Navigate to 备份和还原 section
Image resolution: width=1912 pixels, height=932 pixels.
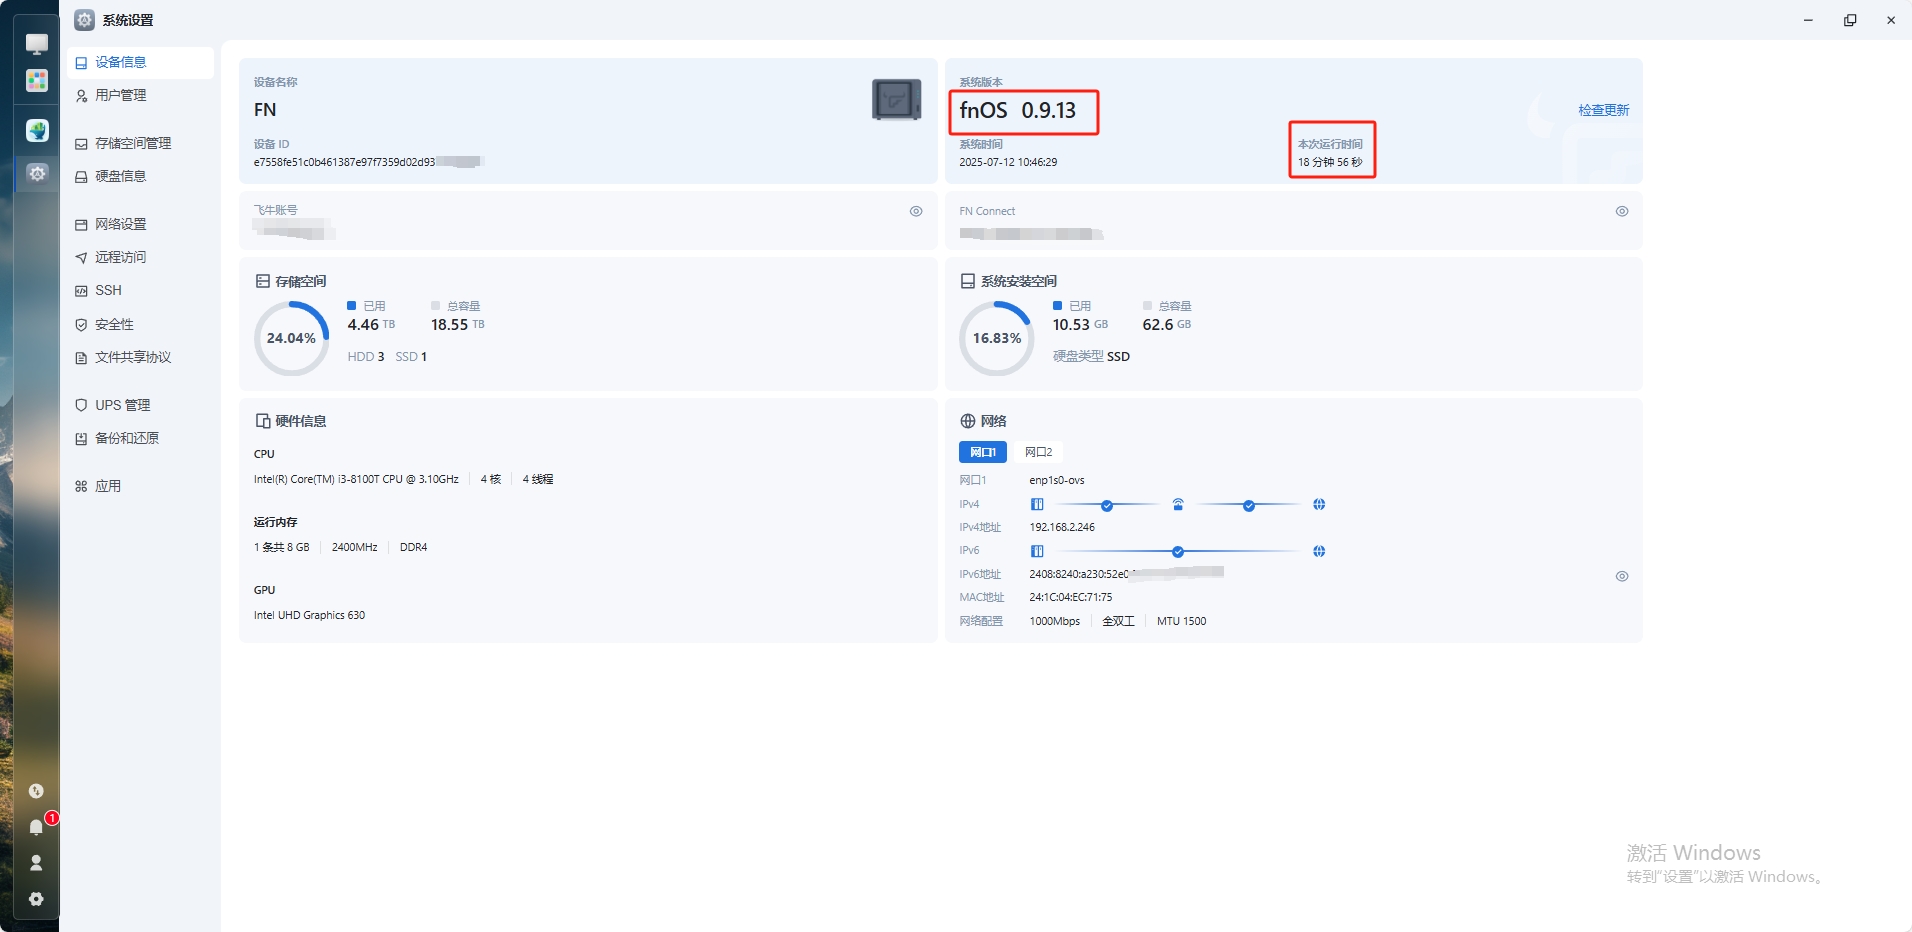coord(126,438)
